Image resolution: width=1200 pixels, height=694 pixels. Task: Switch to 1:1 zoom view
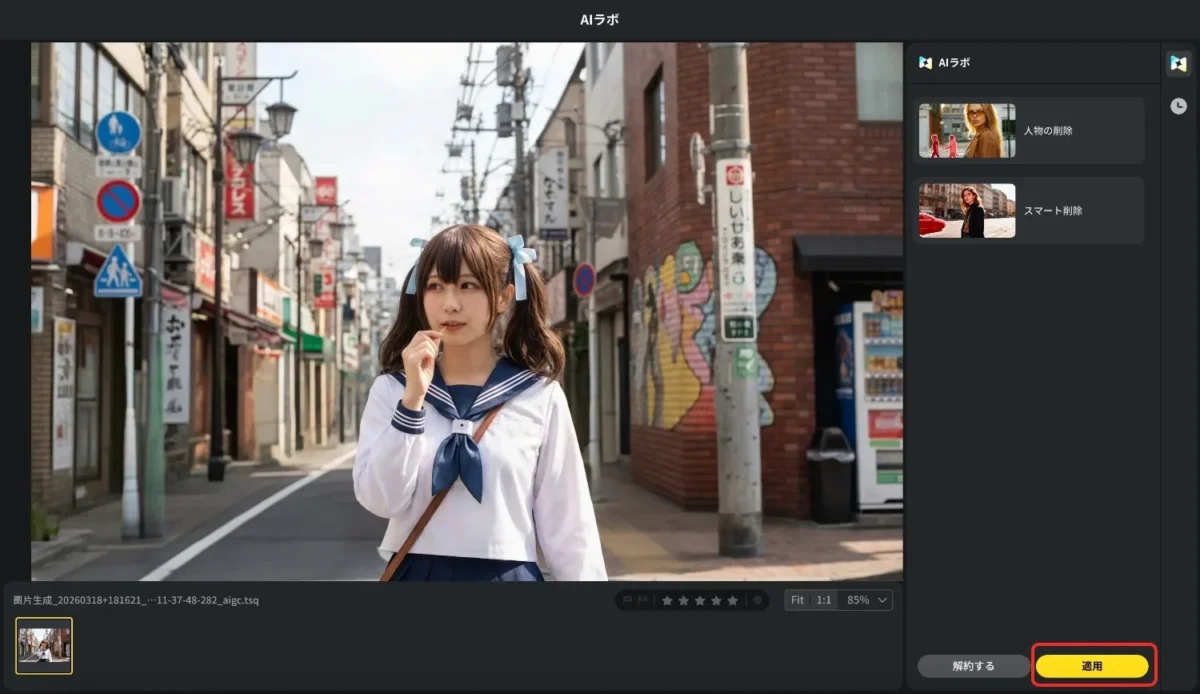[x=824, y=600]
